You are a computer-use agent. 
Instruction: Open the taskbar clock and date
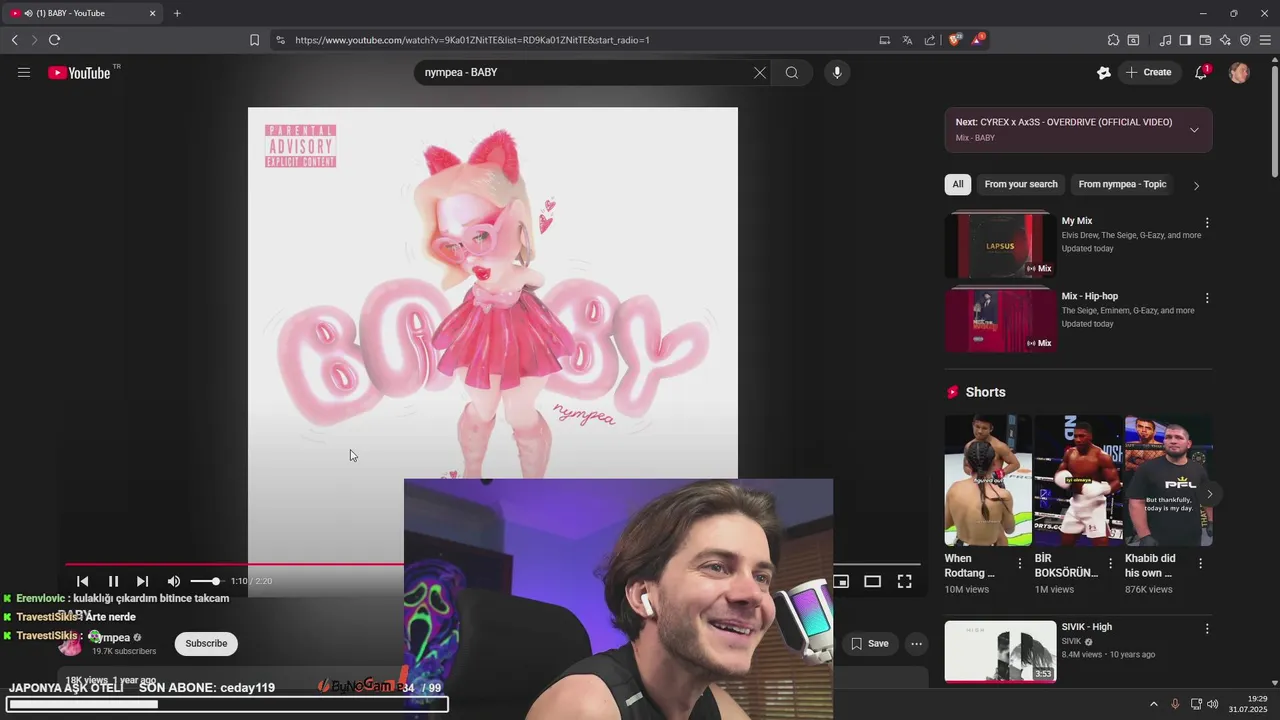coord(1248,704)
